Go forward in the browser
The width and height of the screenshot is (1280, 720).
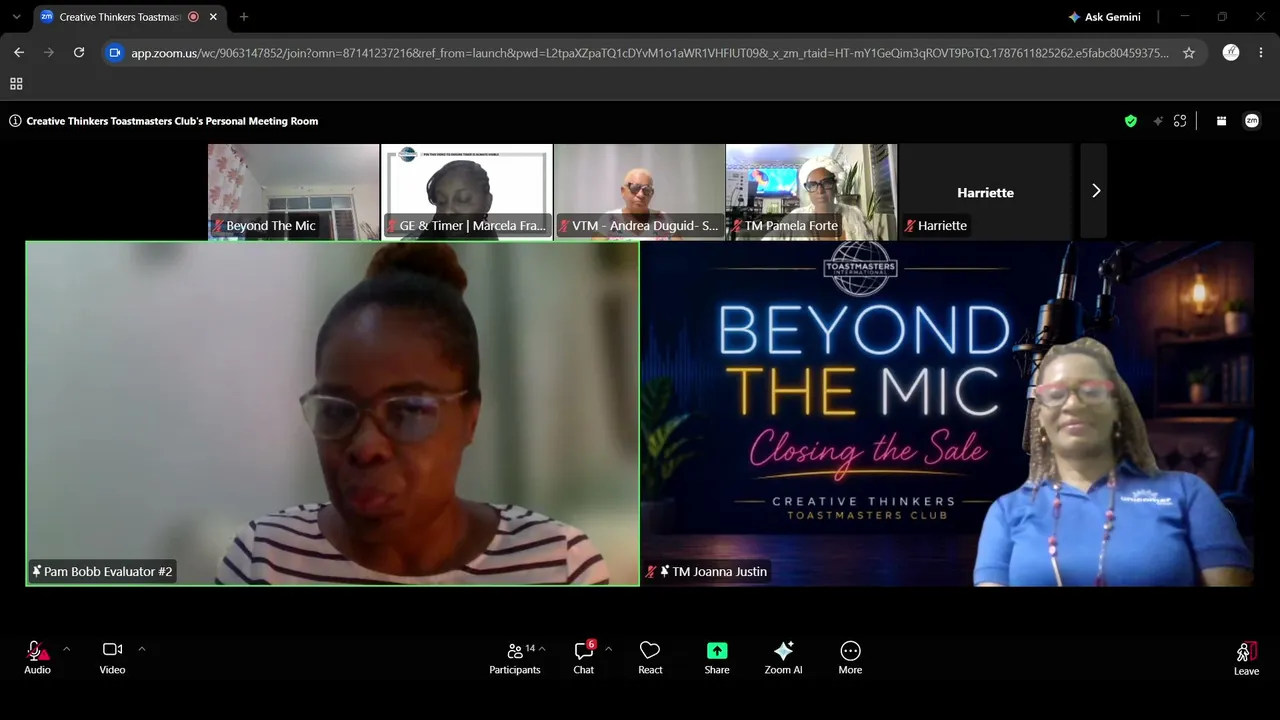pos(49,53)
